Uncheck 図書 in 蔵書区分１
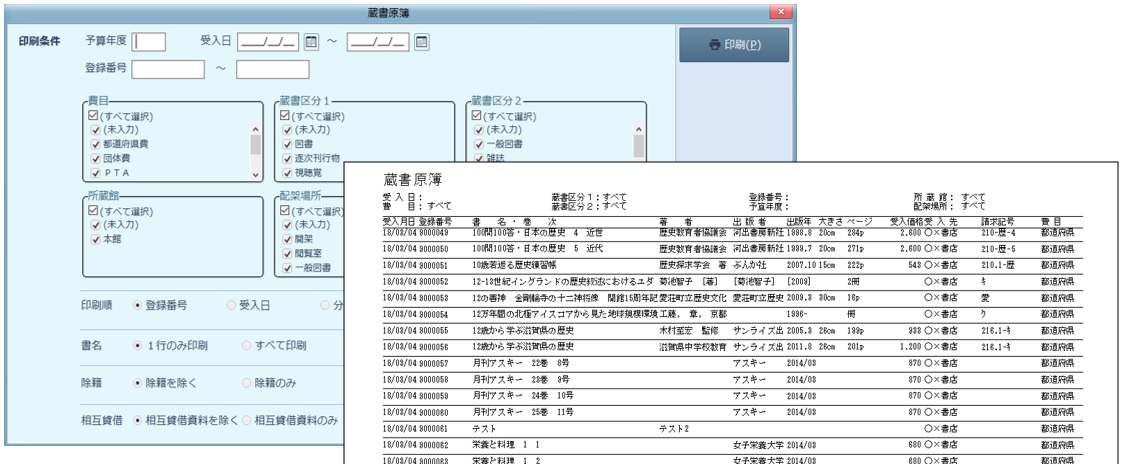 [x=287, y=144]
